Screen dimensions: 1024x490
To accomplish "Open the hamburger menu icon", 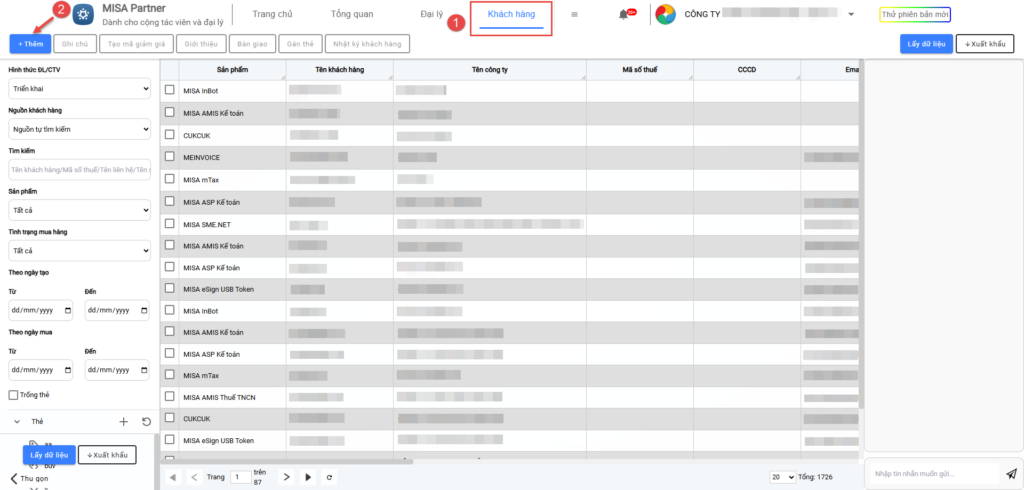I will (x=575, y=14).
